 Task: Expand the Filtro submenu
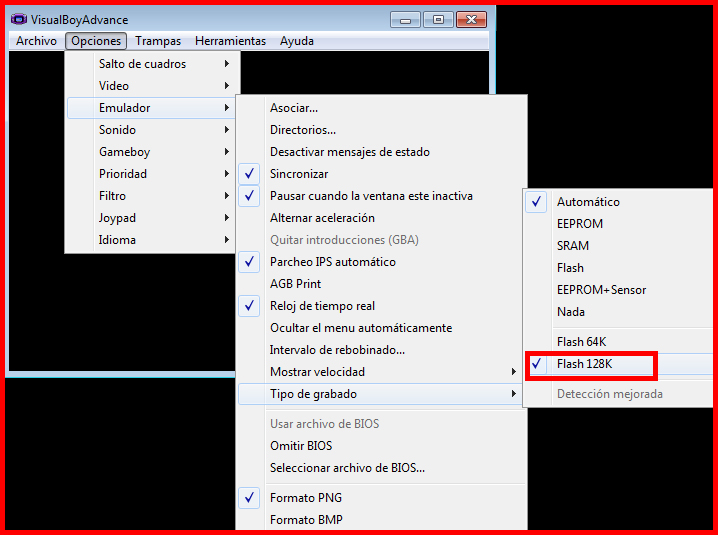pos(151,196)
